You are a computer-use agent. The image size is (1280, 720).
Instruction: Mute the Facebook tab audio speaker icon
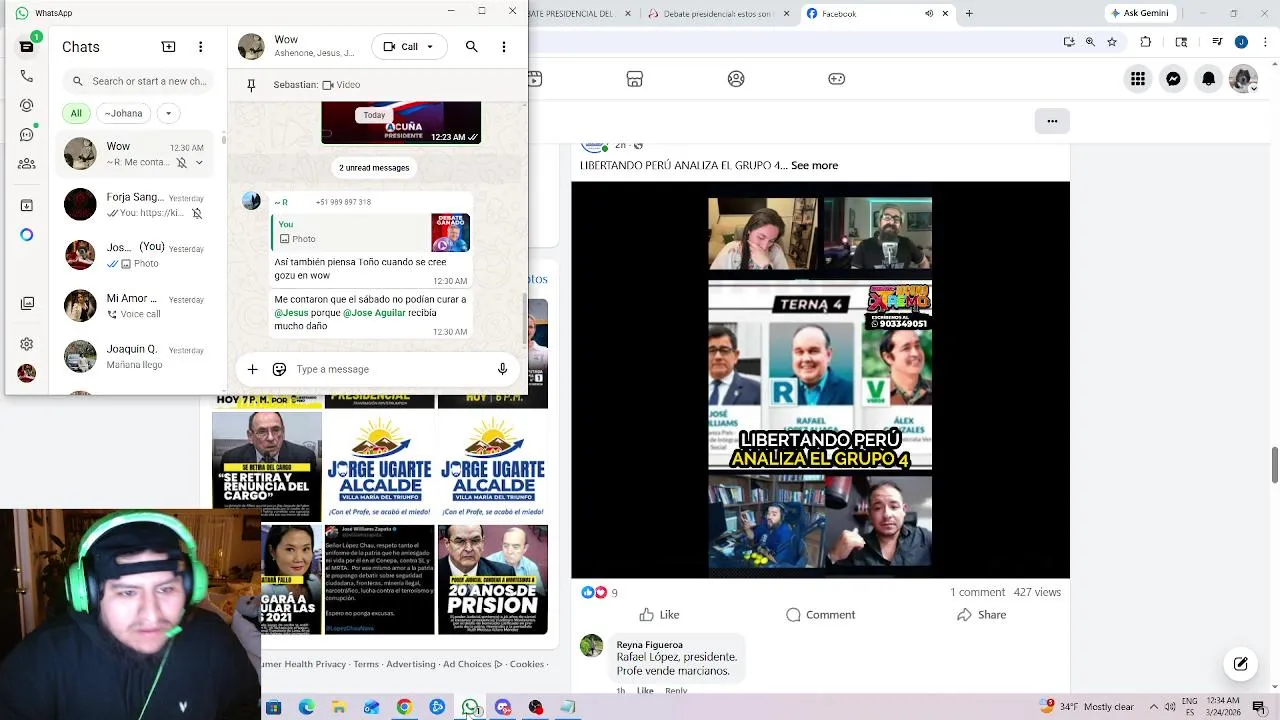(x=929, y=13)
